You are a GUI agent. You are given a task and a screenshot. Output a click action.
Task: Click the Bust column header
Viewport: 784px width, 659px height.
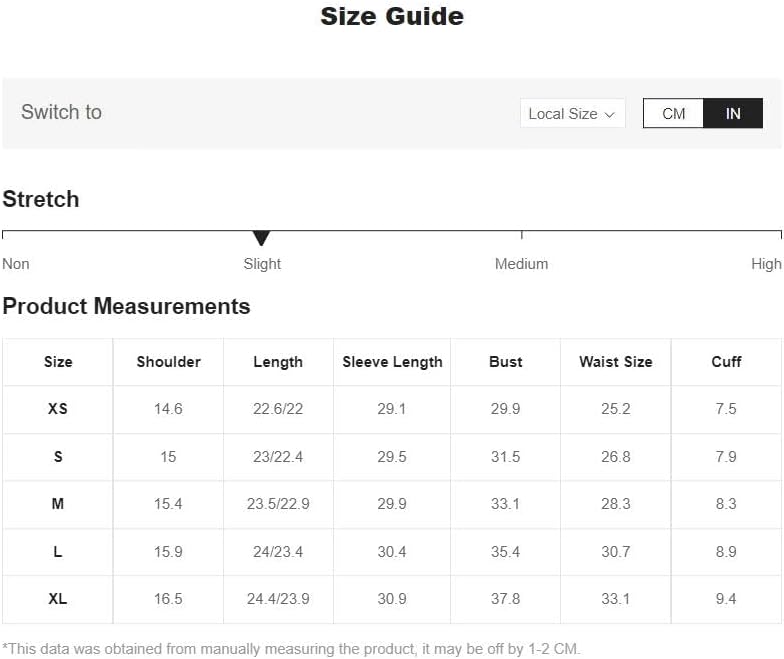(x=506, y=362)
